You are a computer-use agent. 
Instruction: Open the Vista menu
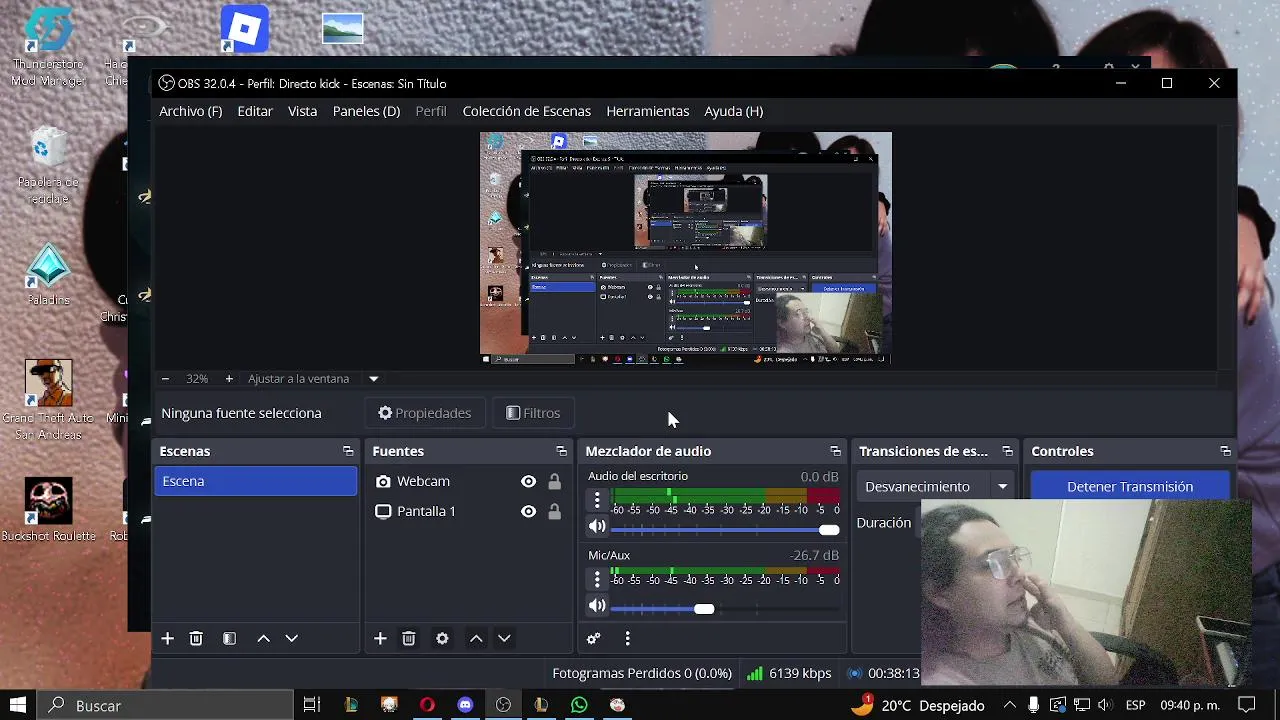[x=303, y=111]
